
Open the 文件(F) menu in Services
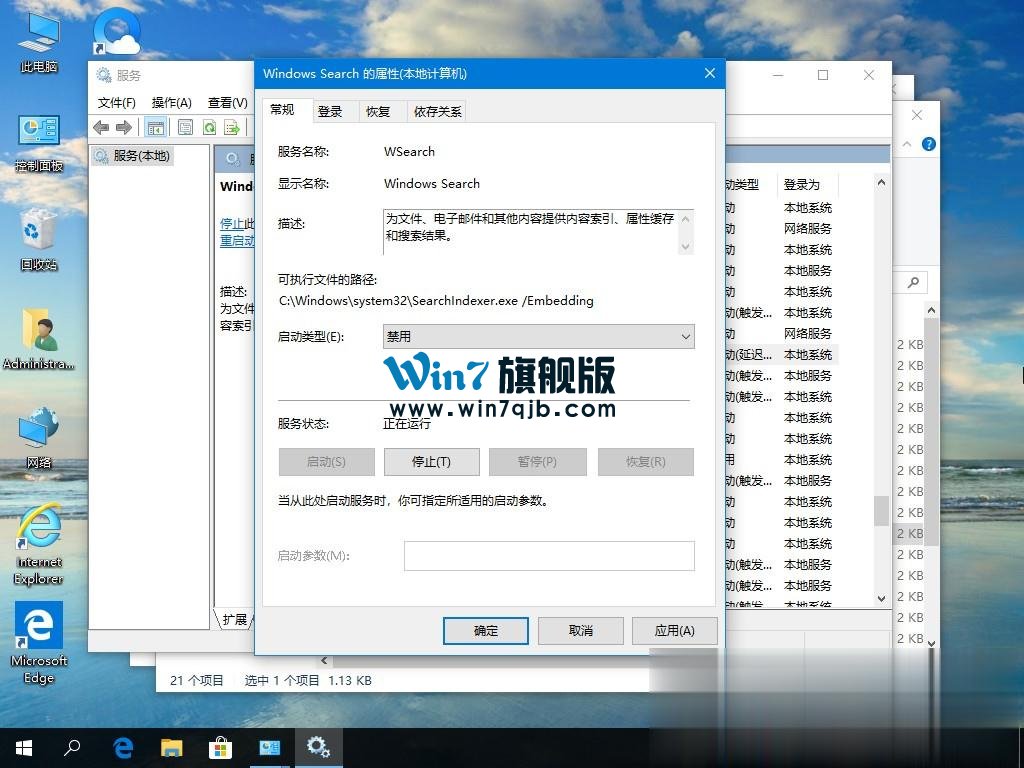(x=116, y=103)
